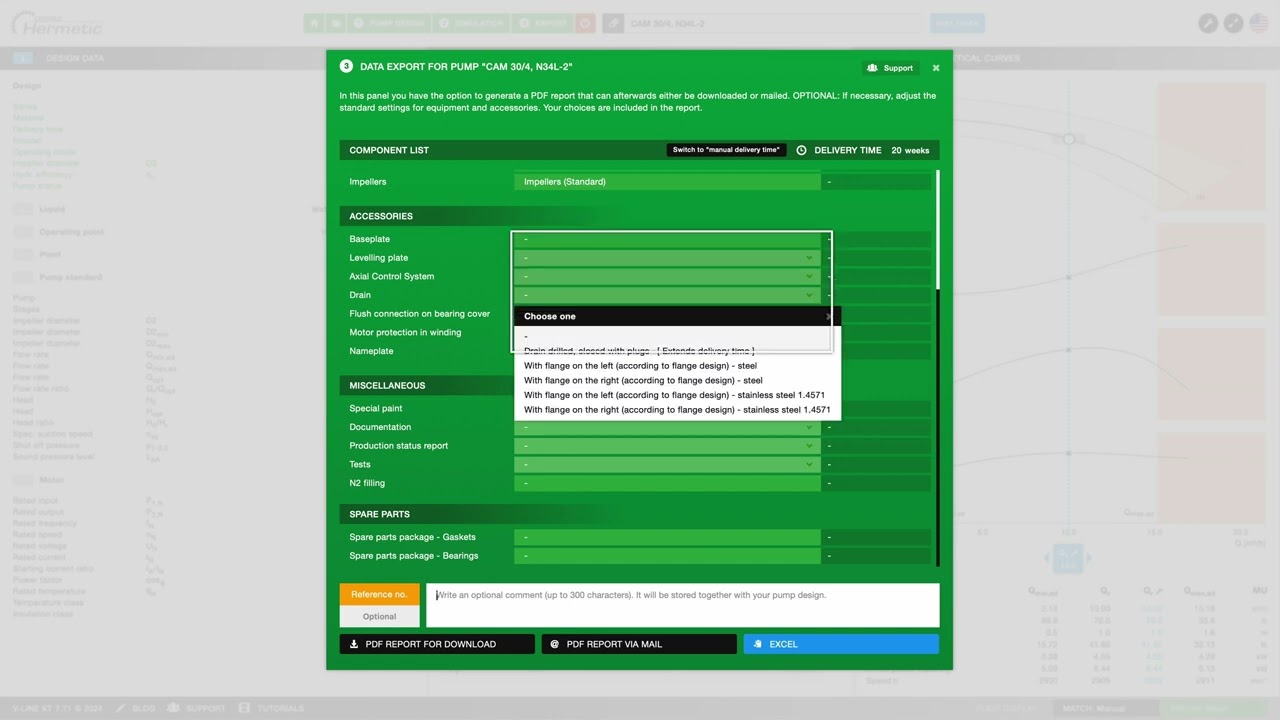Click the Impellers (Standard) field
This screenshot has width=1280, height=720.
coord(667,182)
